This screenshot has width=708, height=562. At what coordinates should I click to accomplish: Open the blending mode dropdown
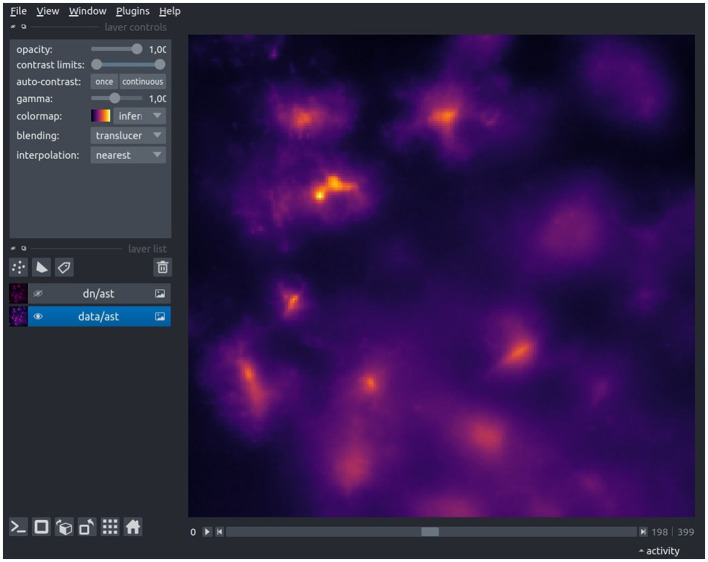coord(128,135)
